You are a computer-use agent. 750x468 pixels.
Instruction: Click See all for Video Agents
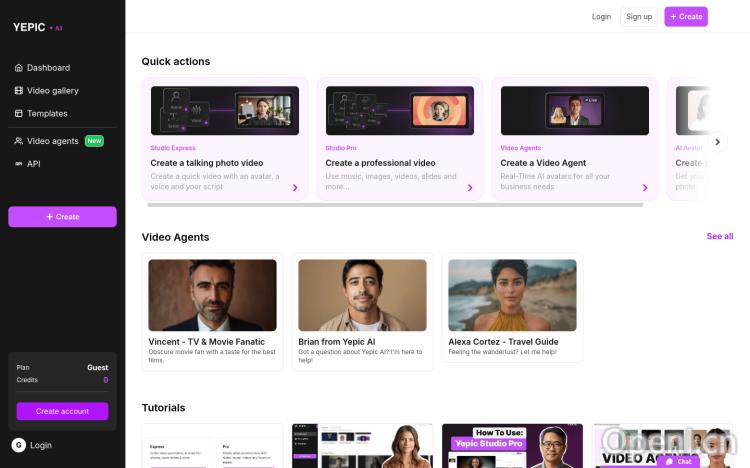719,237
